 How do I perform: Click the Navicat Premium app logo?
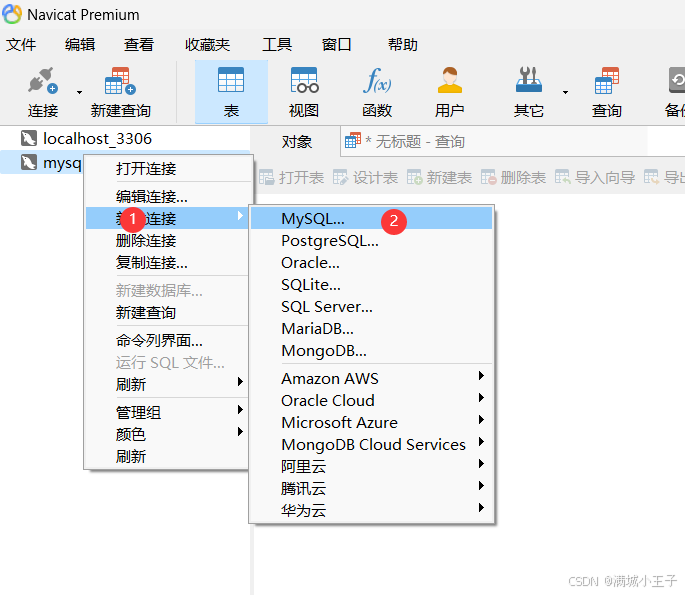(12, 14)
